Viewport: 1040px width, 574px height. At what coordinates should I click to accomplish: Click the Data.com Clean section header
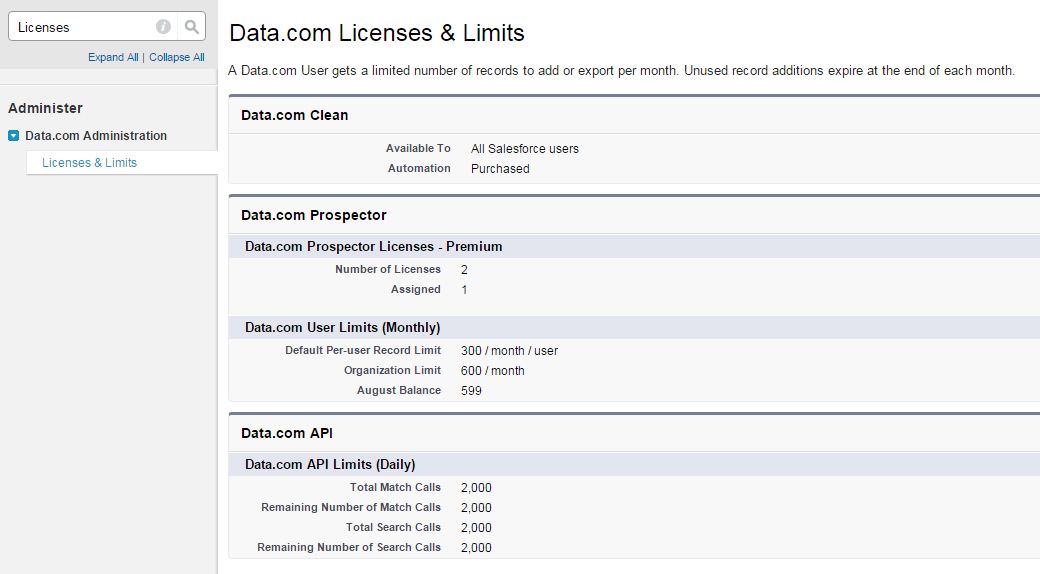(x=294, y=115)
